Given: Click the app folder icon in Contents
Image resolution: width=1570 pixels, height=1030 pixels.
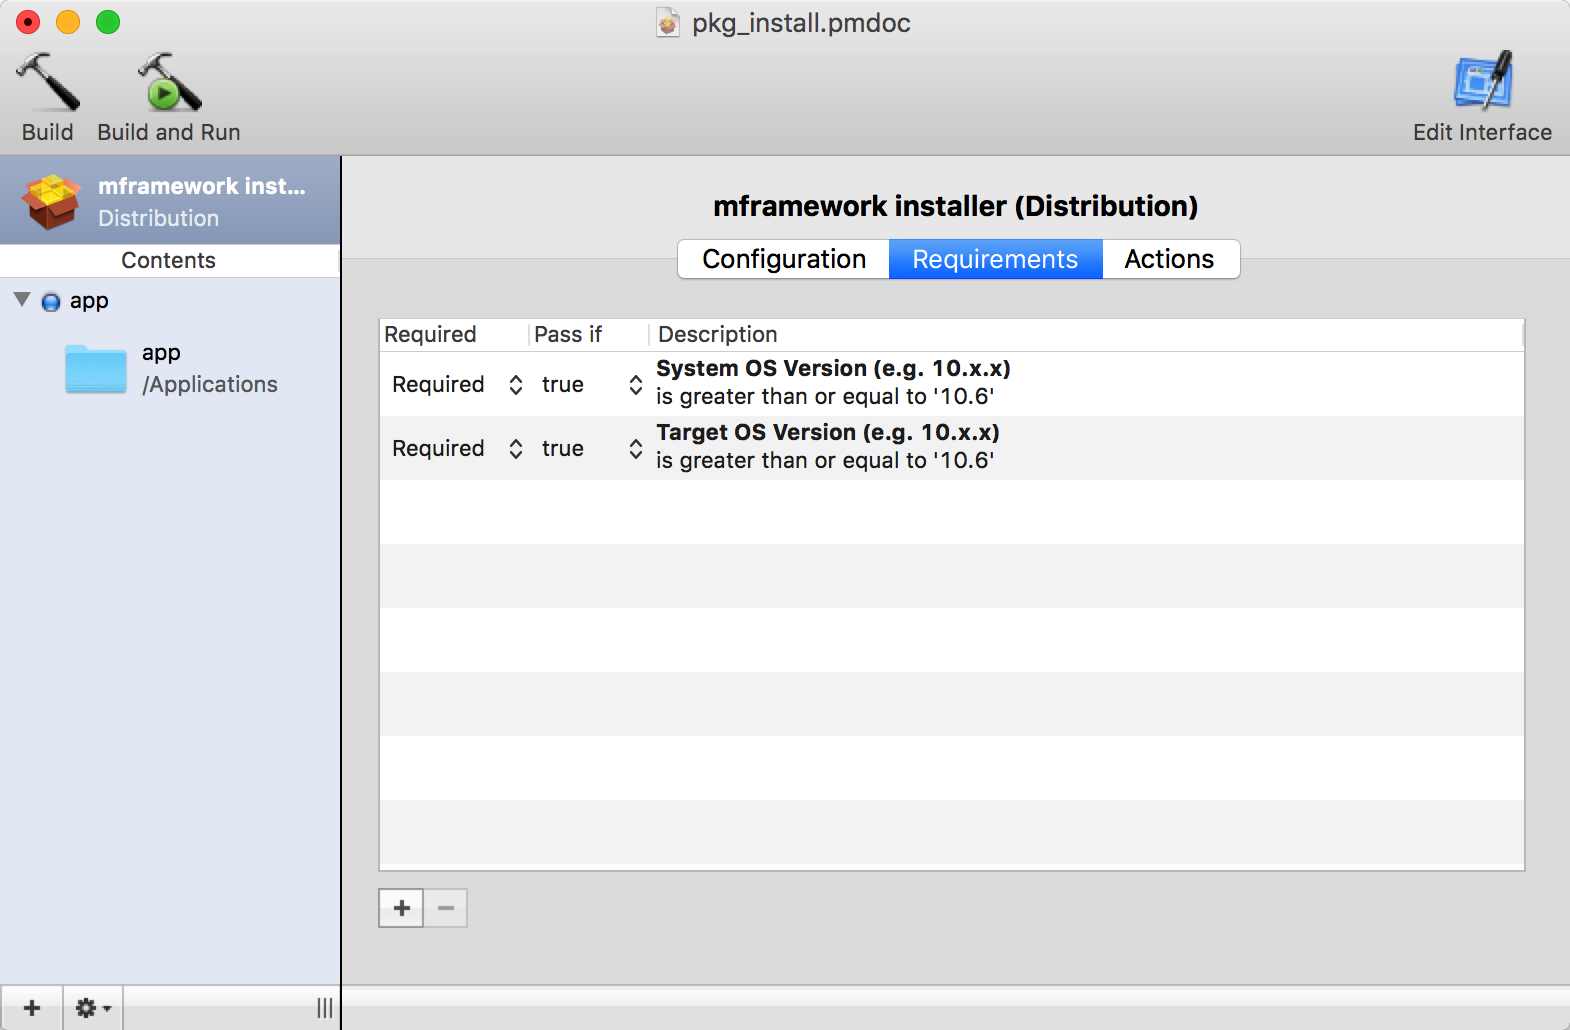Looking at the screenshot, I should click(x=95, y=369).
